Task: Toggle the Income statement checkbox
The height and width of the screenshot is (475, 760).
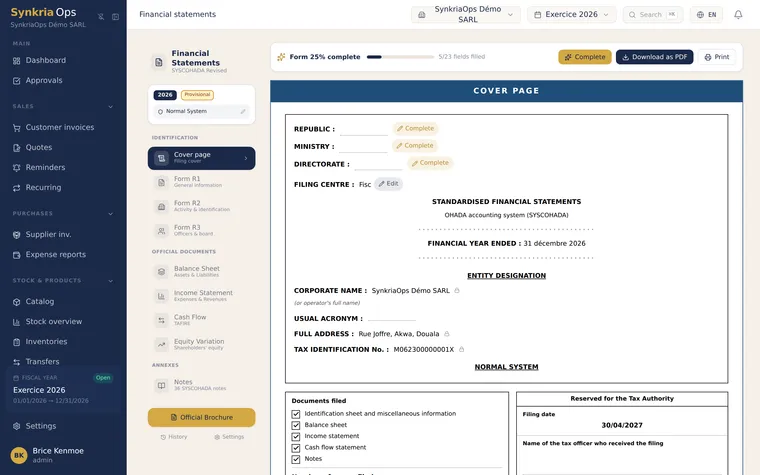Action: 296,437
